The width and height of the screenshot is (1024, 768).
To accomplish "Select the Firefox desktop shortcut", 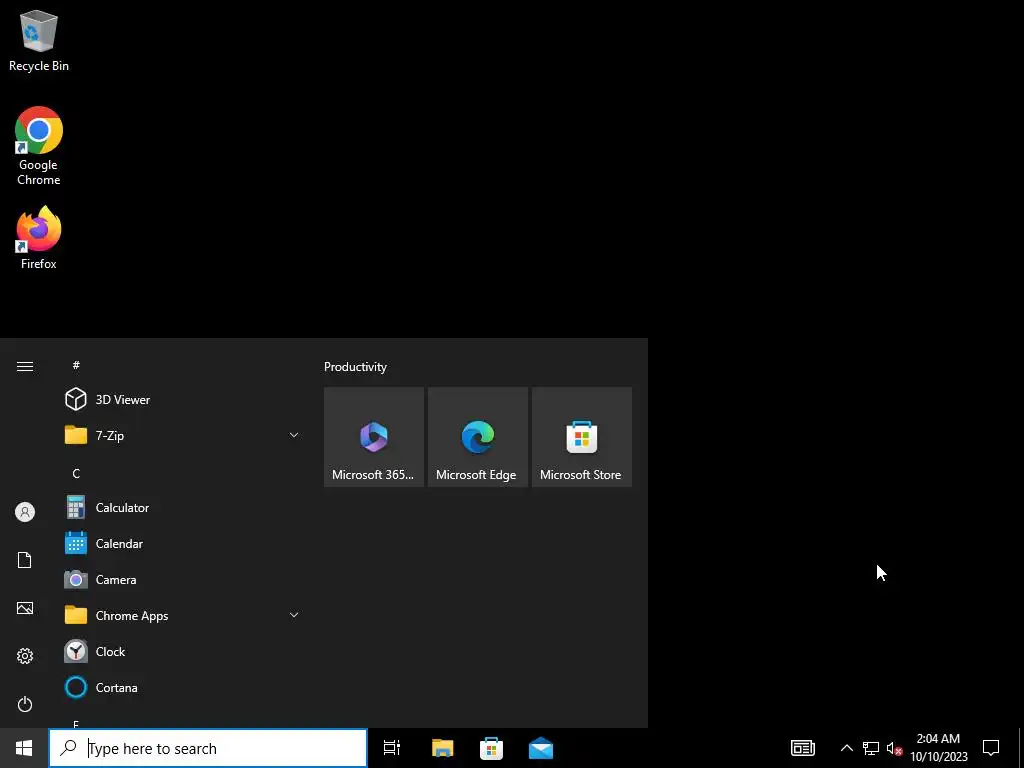I will [x=39, y=238].
